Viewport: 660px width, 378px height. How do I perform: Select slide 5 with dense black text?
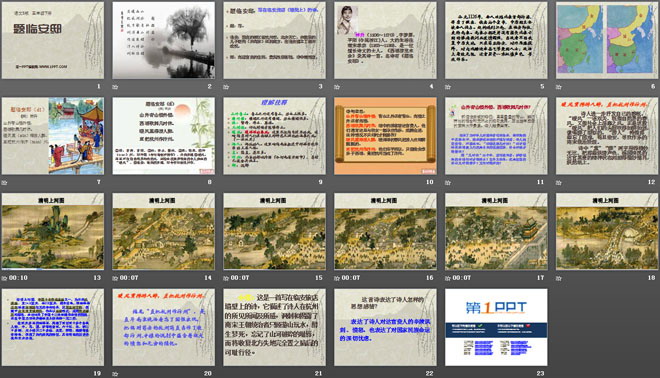pos(496,40)
